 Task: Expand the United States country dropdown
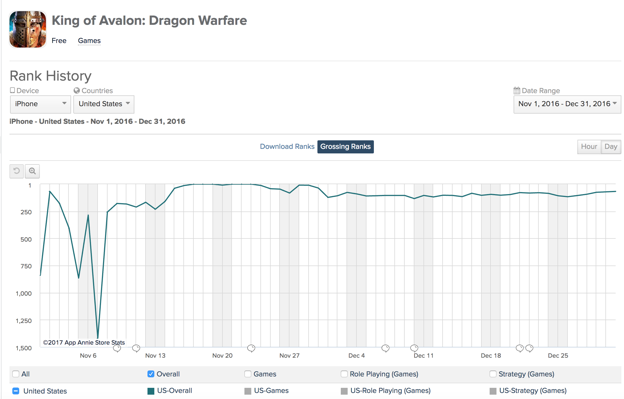[104, 104]
